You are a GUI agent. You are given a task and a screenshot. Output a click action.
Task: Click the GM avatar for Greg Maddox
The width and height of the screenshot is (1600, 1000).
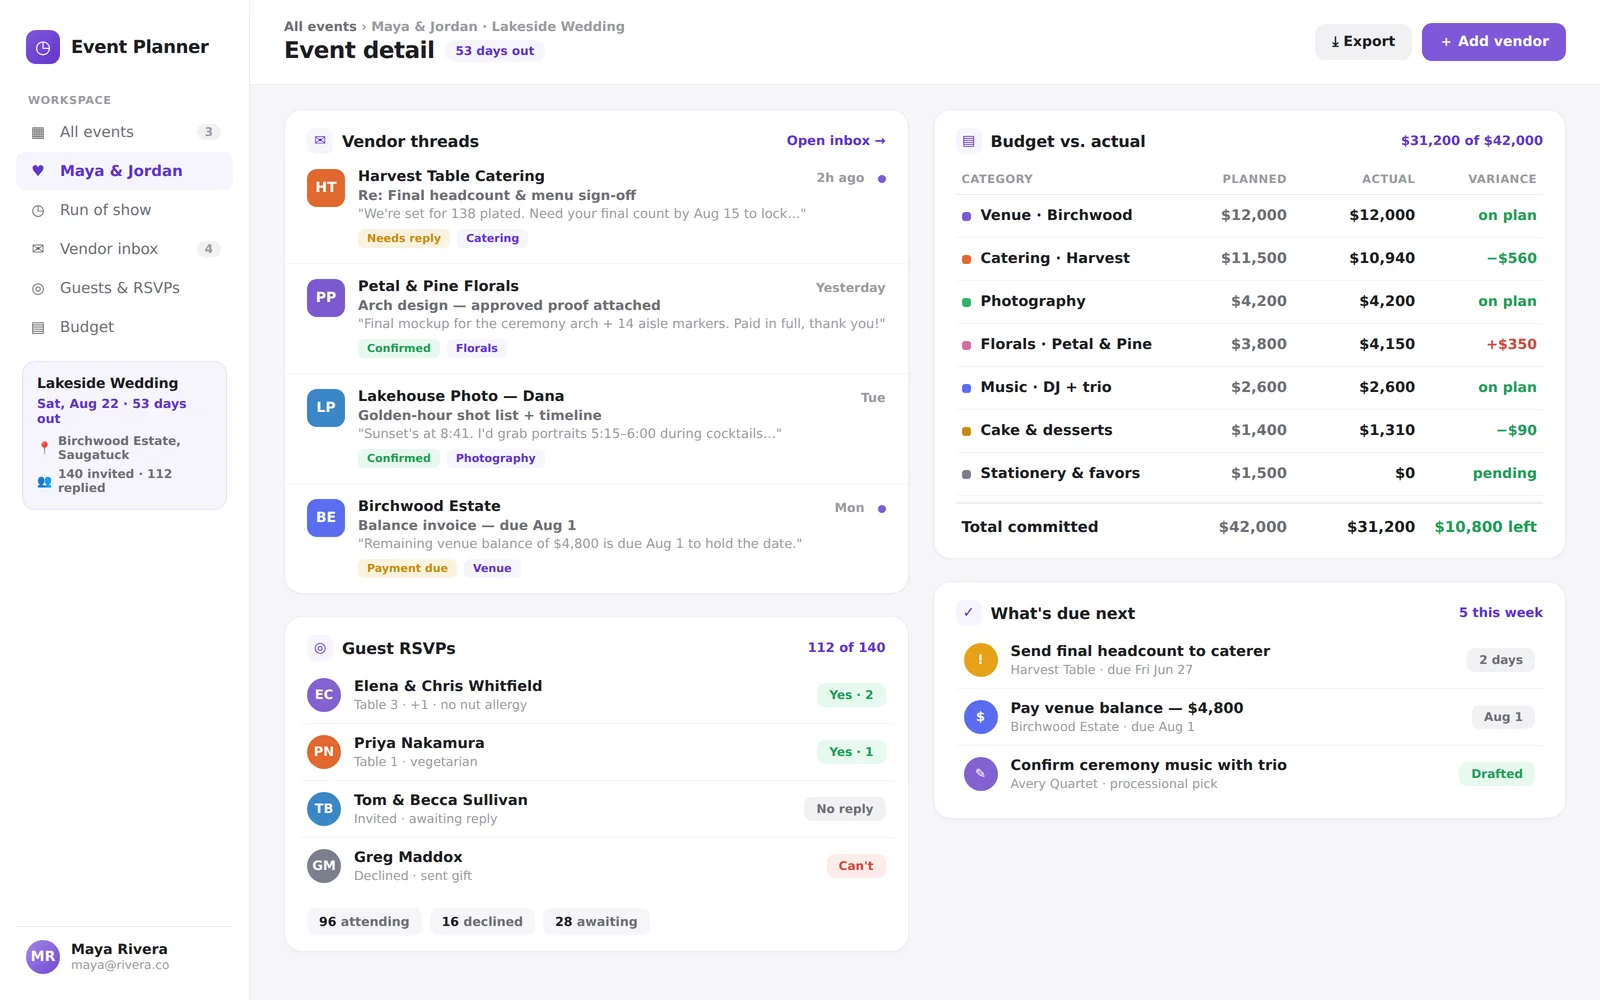point(324,866)
